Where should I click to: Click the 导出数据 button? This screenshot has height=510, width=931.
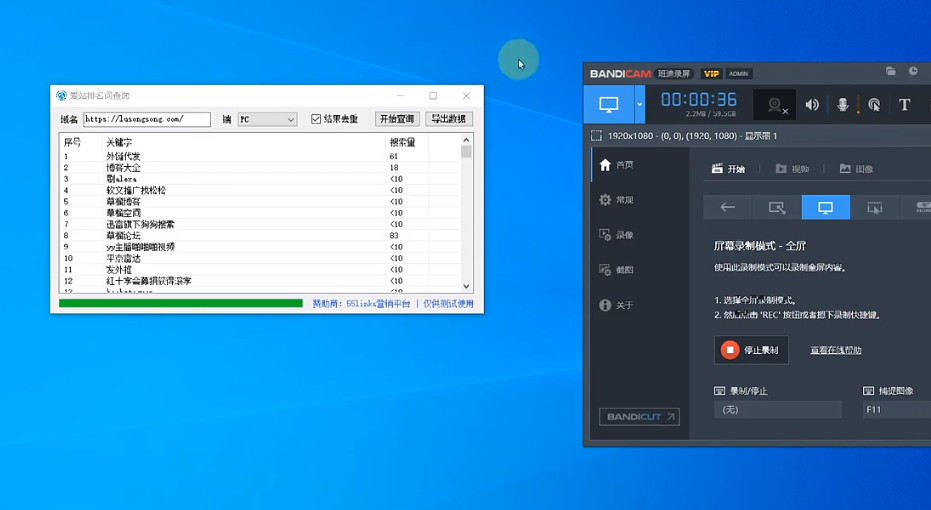[449, 119]
